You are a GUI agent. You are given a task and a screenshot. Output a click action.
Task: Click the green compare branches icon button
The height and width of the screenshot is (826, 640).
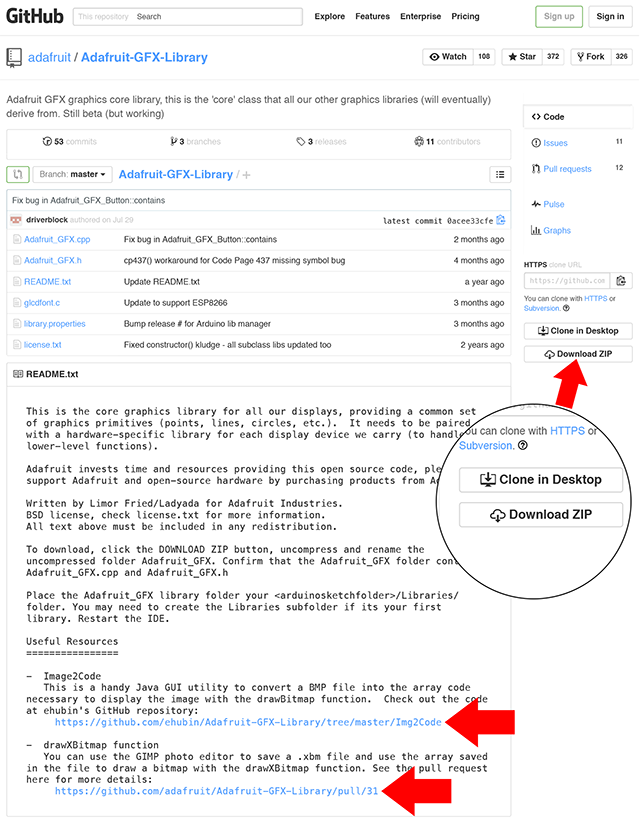[18, 174]
